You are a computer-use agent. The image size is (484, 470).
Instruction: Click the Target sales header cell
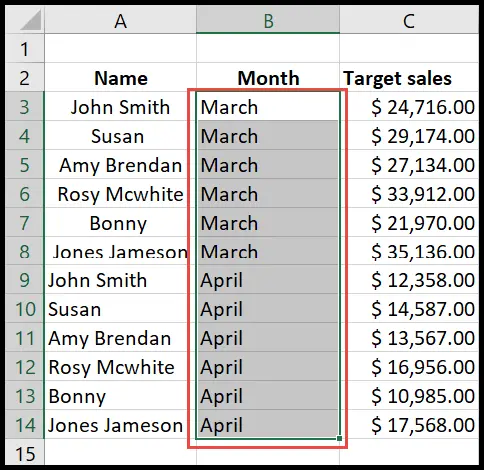coord(409,77)
